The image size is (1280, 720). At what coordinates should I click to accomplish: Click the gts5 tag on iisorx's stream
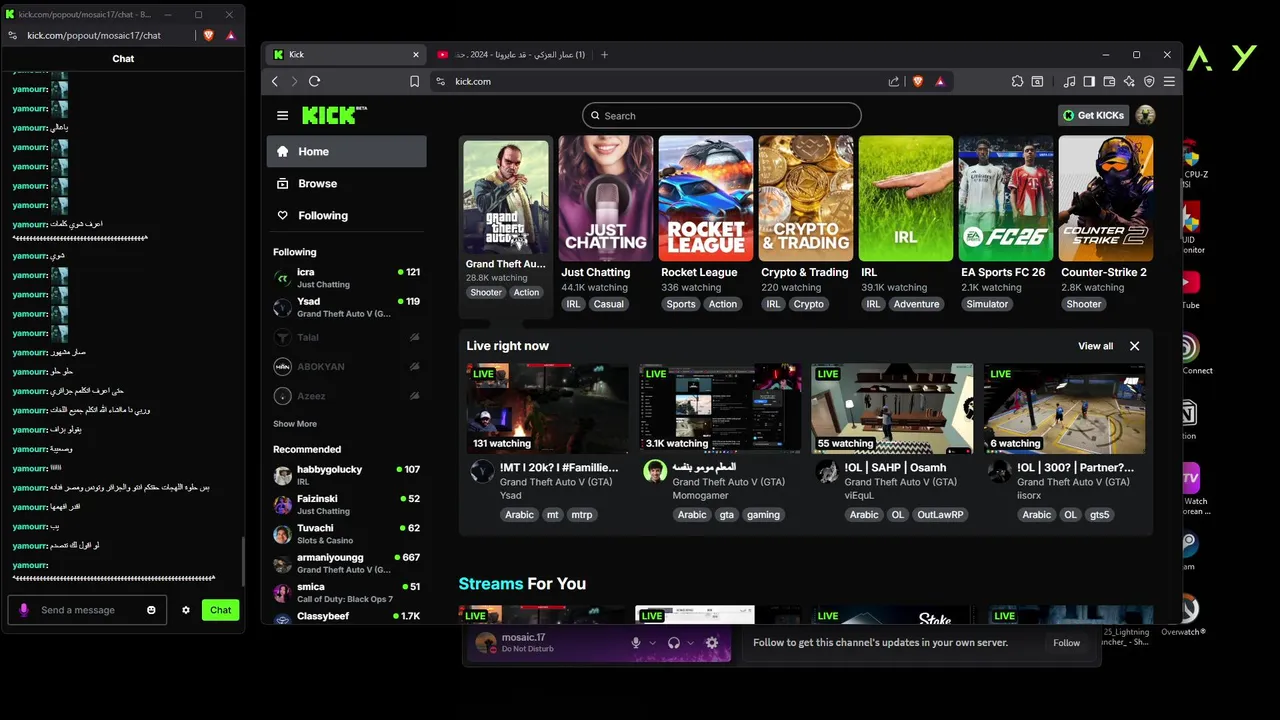[x=1100, y=515]
